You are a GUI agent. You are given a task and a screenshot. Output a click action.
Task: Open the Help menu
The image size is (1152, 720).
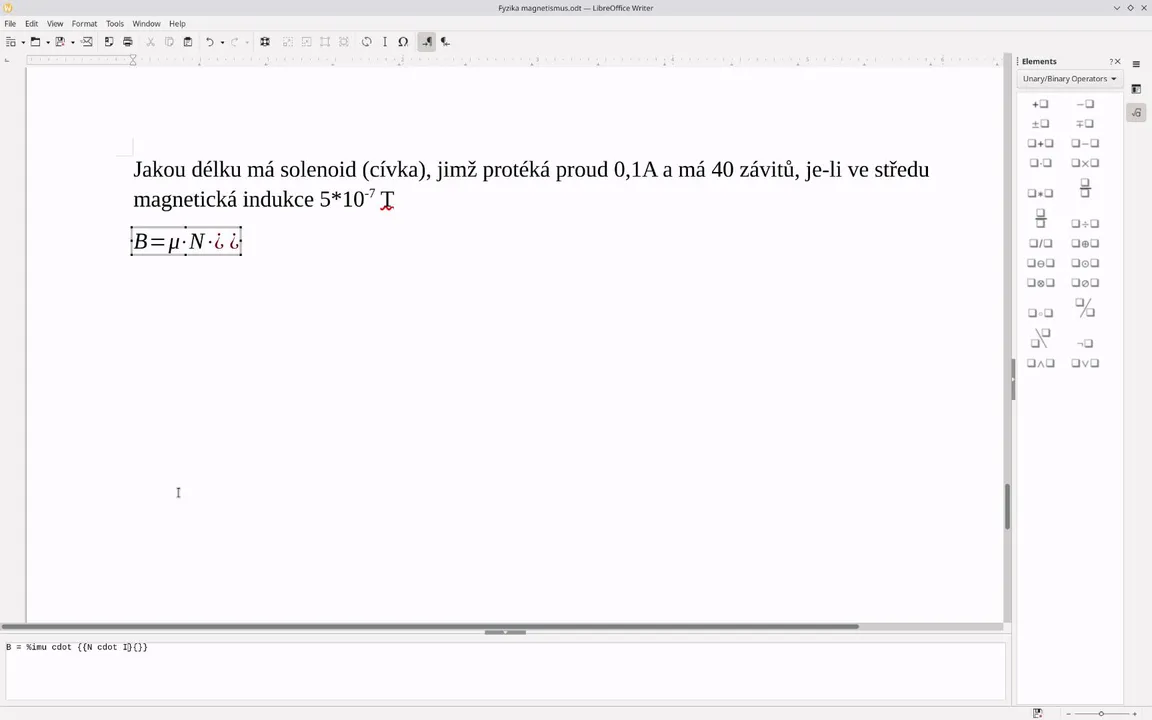(177, 24)
